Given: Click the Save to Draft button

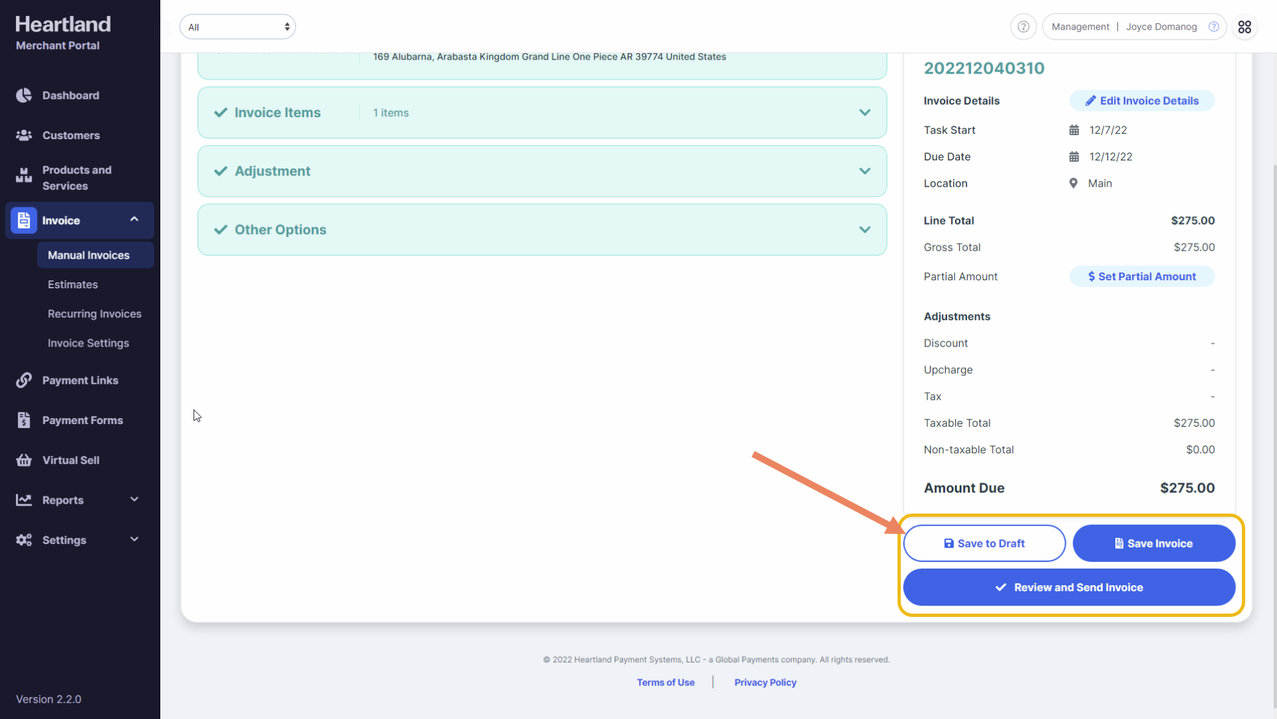Looking at the screenshot, I should (x=984, y=543).
